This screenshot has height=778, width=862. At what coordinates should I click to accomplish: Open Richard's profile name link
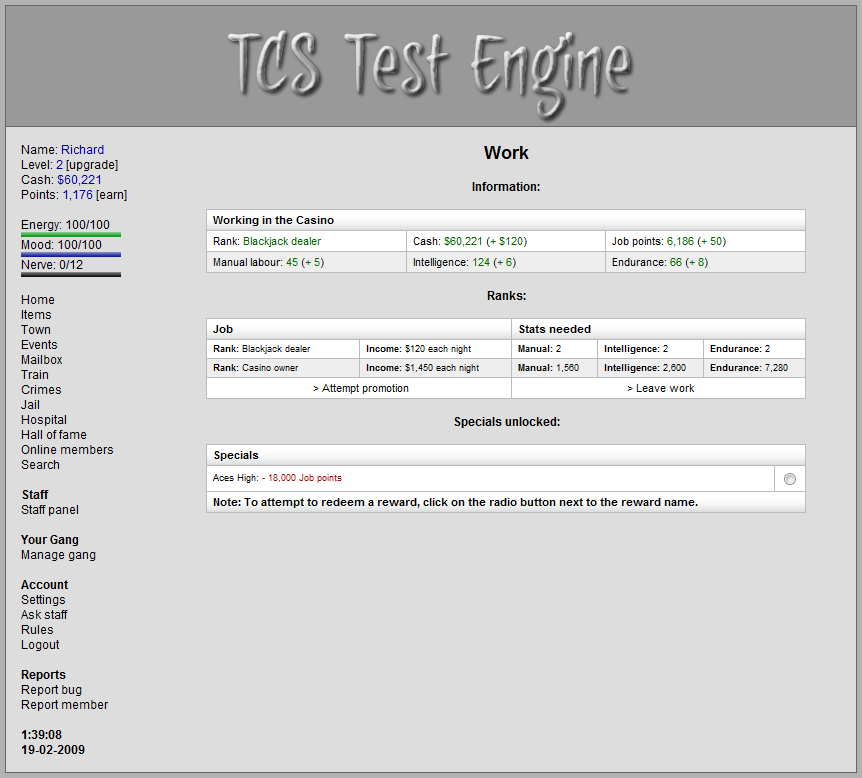click(82, 150)
